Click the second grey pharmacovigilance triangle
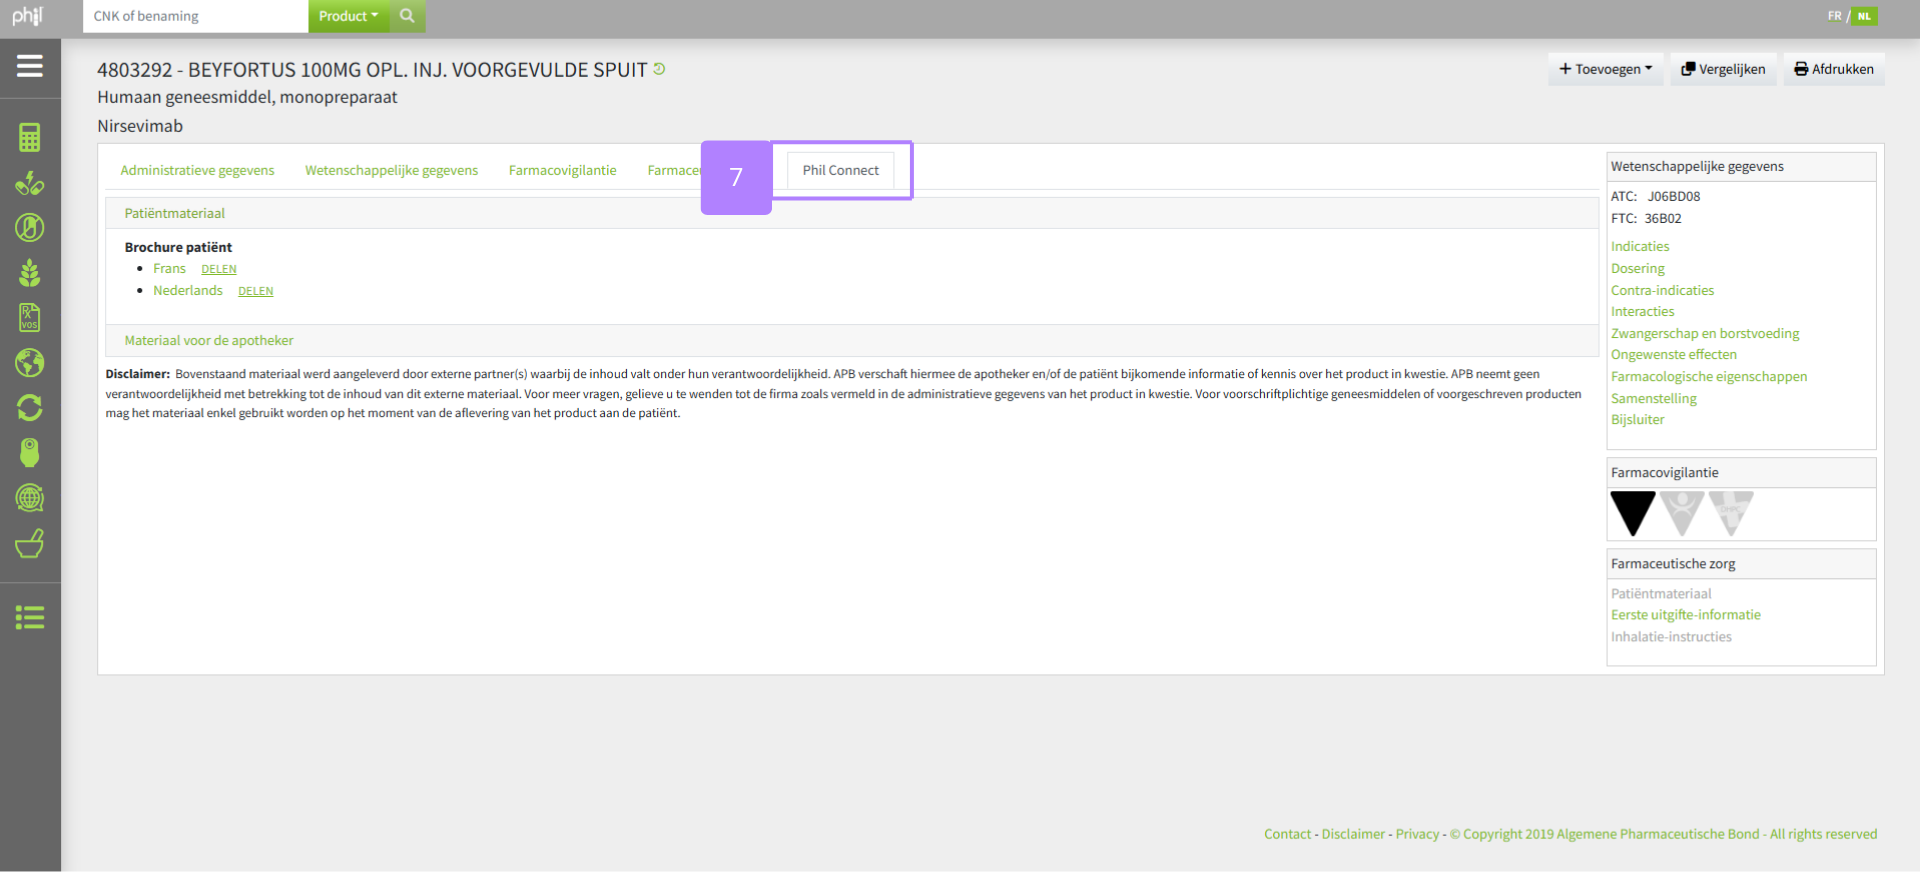 coord(1683,513)
